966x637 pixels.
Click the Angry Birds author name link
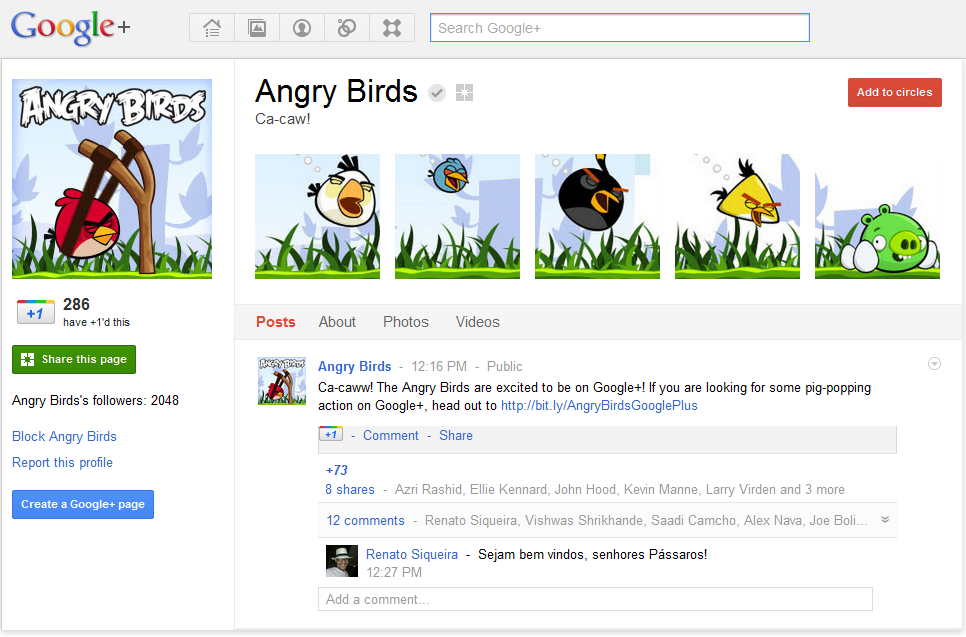354,366
